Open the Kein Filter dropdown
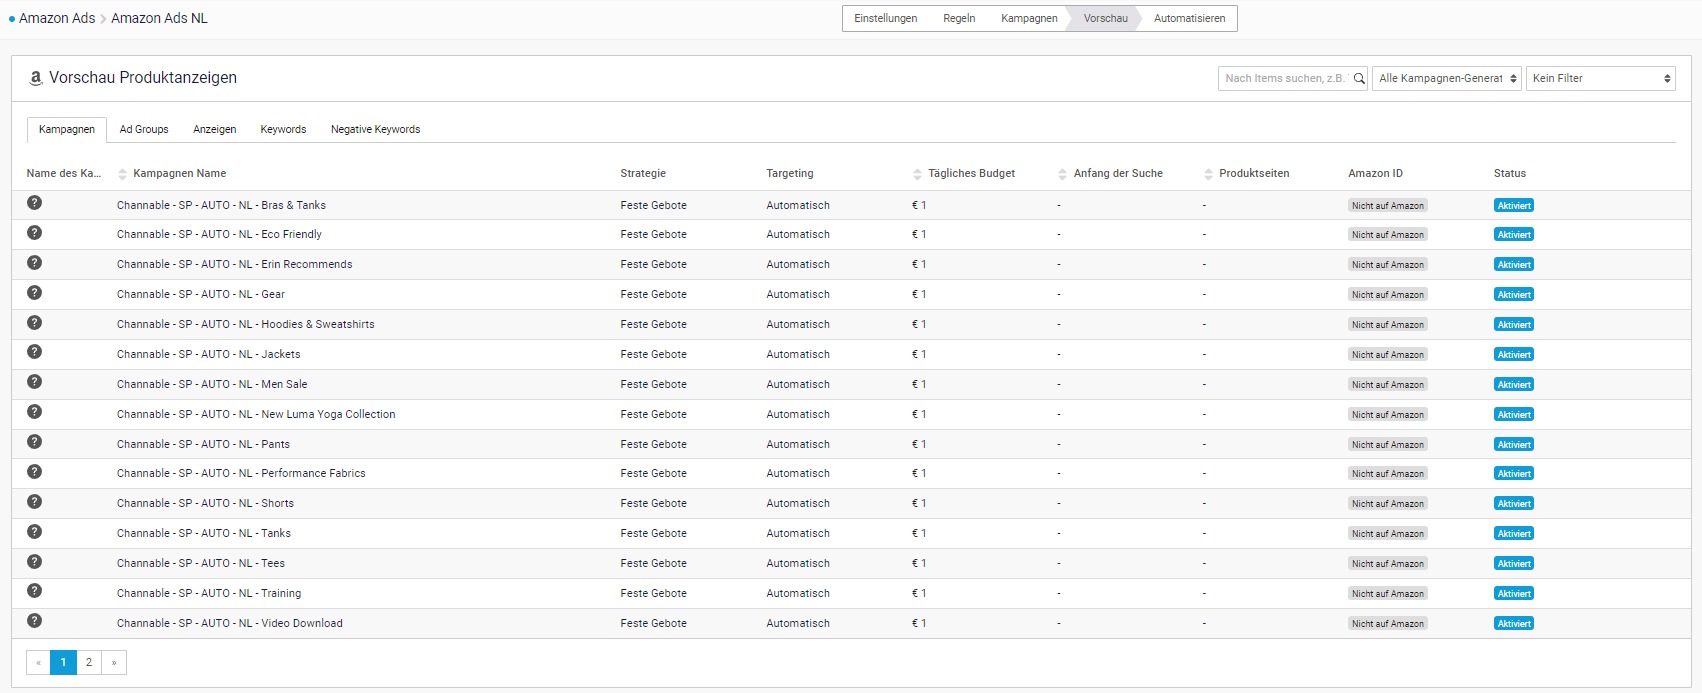1702x693 pixels. point(1601,78)
